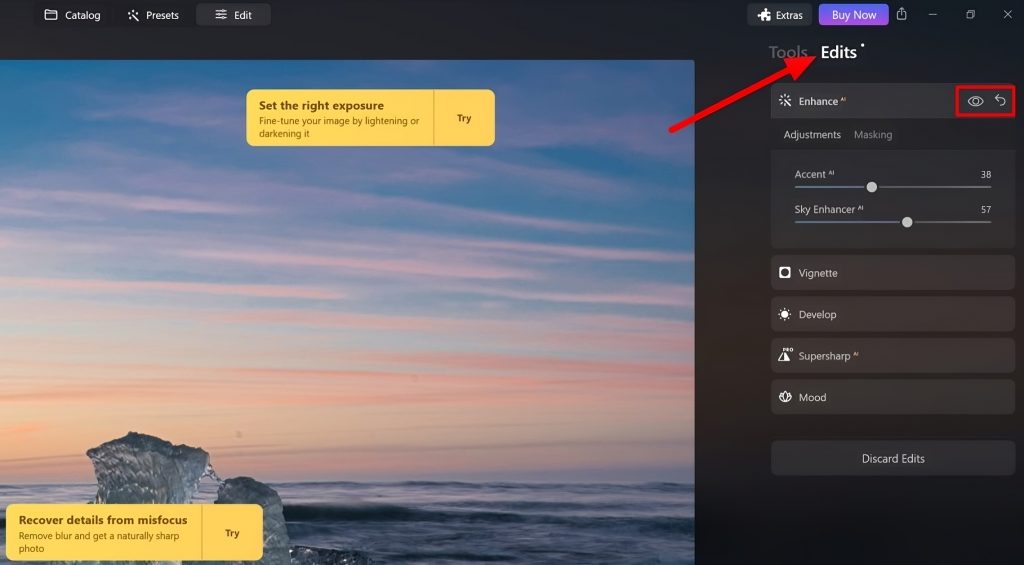Viewport: 1024px width, 565px height.
Task: Minimize the application window
Action: 933,14
